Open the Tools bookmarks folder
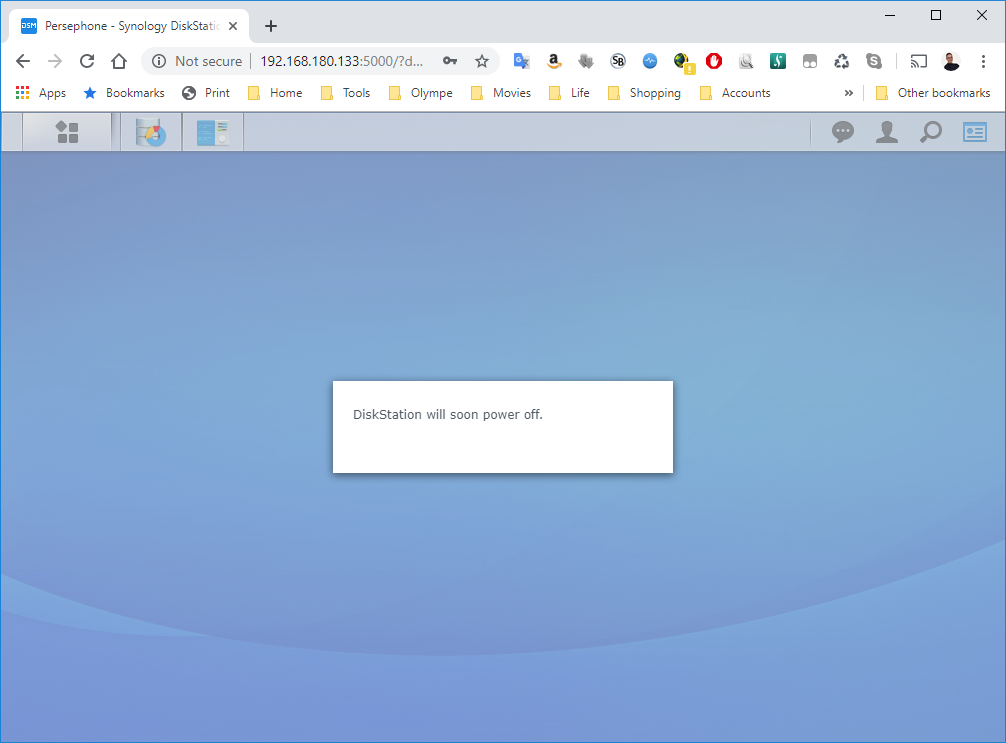1006x743 pixels. [346, 93]
